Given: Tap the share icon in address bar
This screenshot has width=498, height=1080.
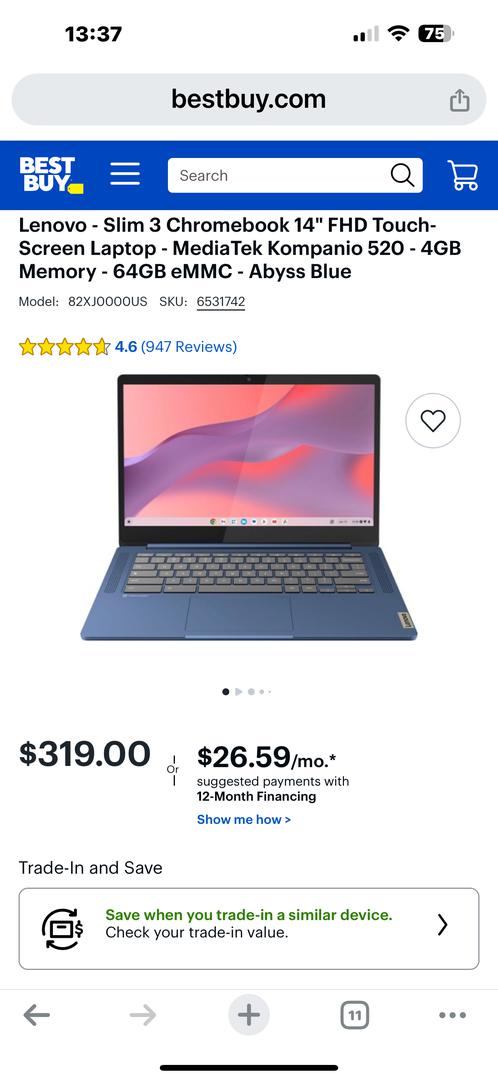Looking at the screenshot, I should [459, 100].
